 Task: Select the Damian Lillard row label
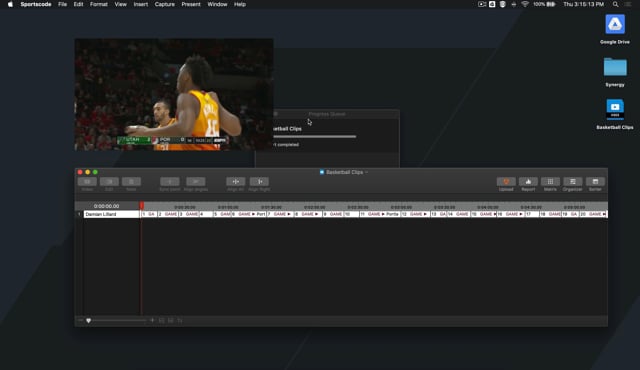click(112, 214)
